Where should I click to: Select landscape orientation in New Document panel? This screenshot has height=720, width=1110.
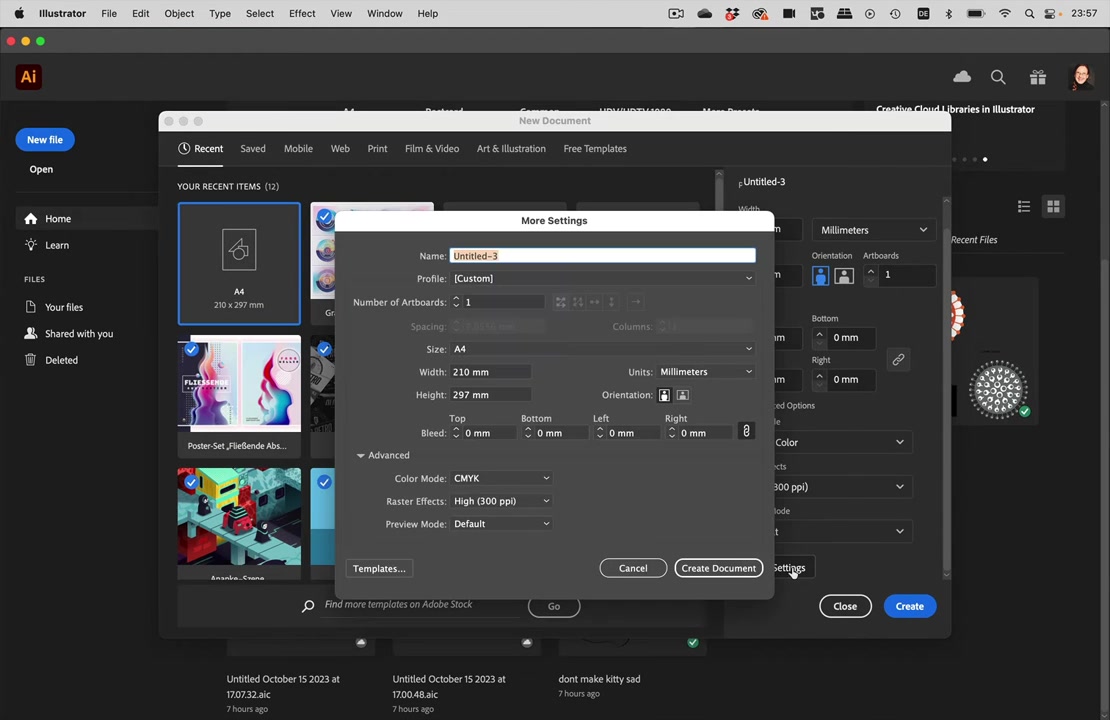[x=844, y=275]
